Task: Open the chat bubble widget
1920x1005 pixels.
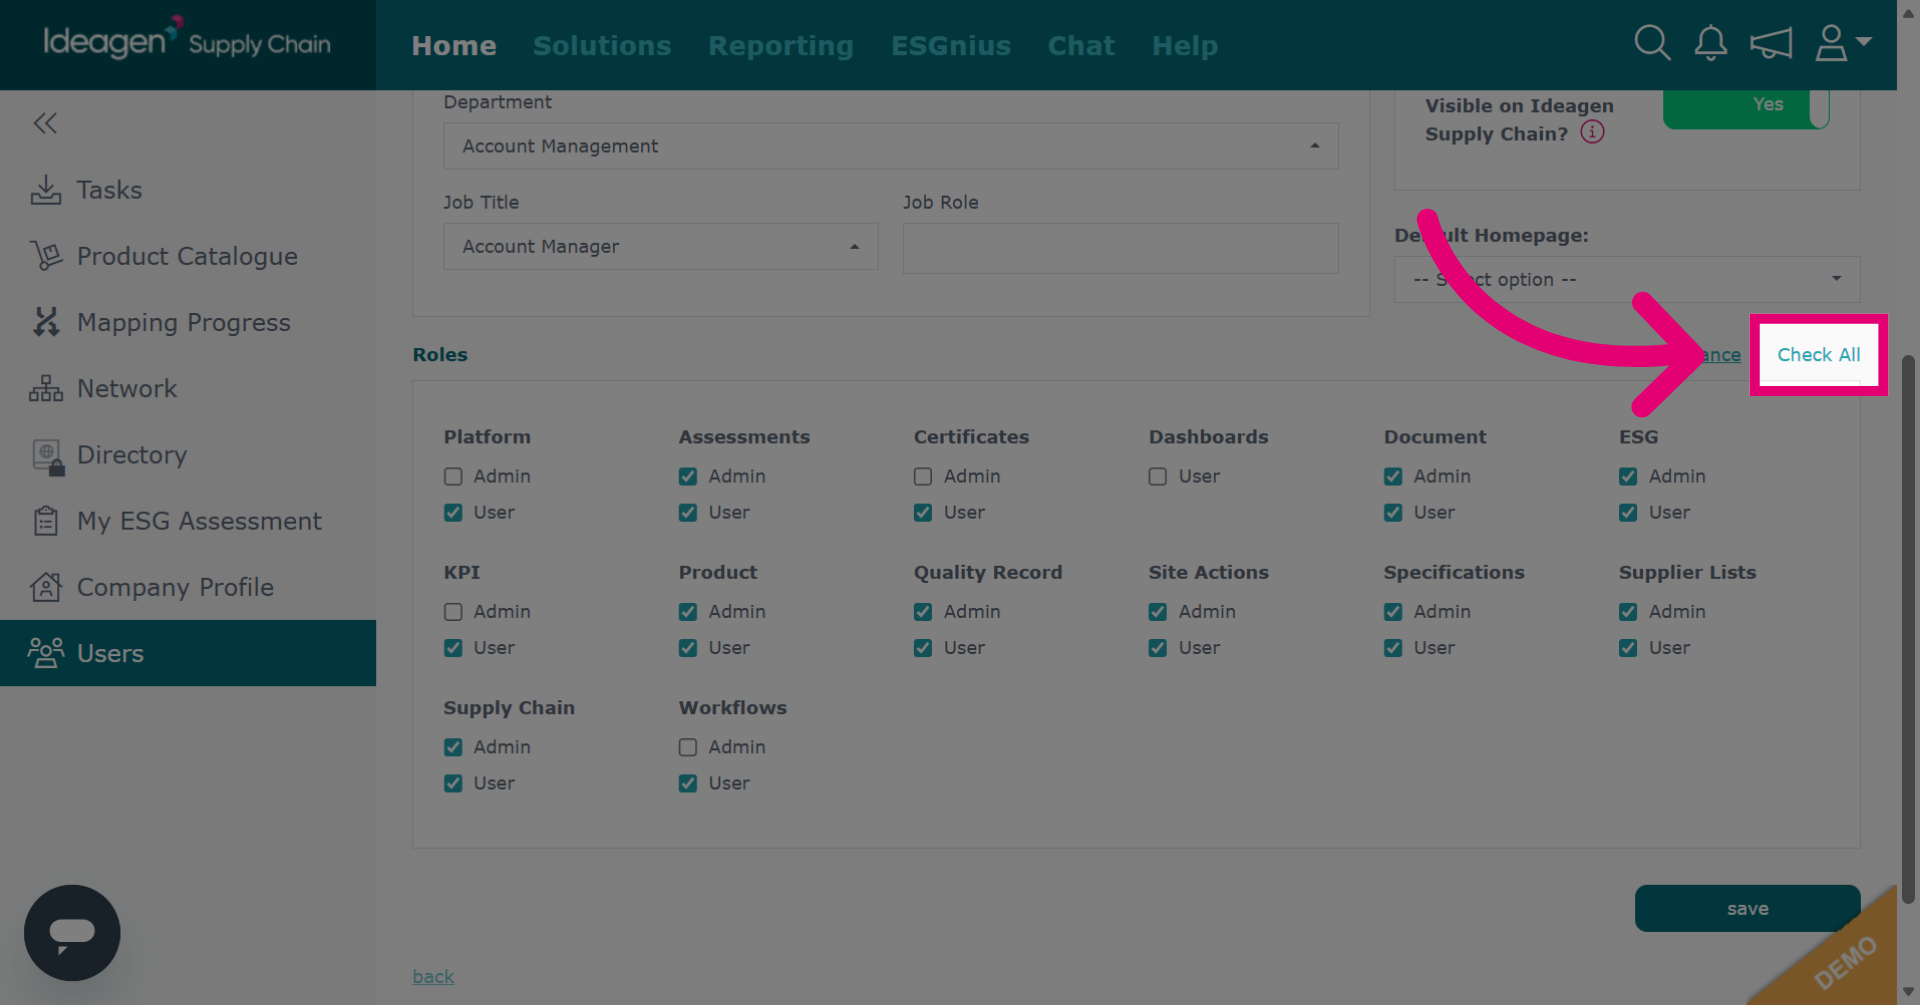Action: tap(72, 933)
